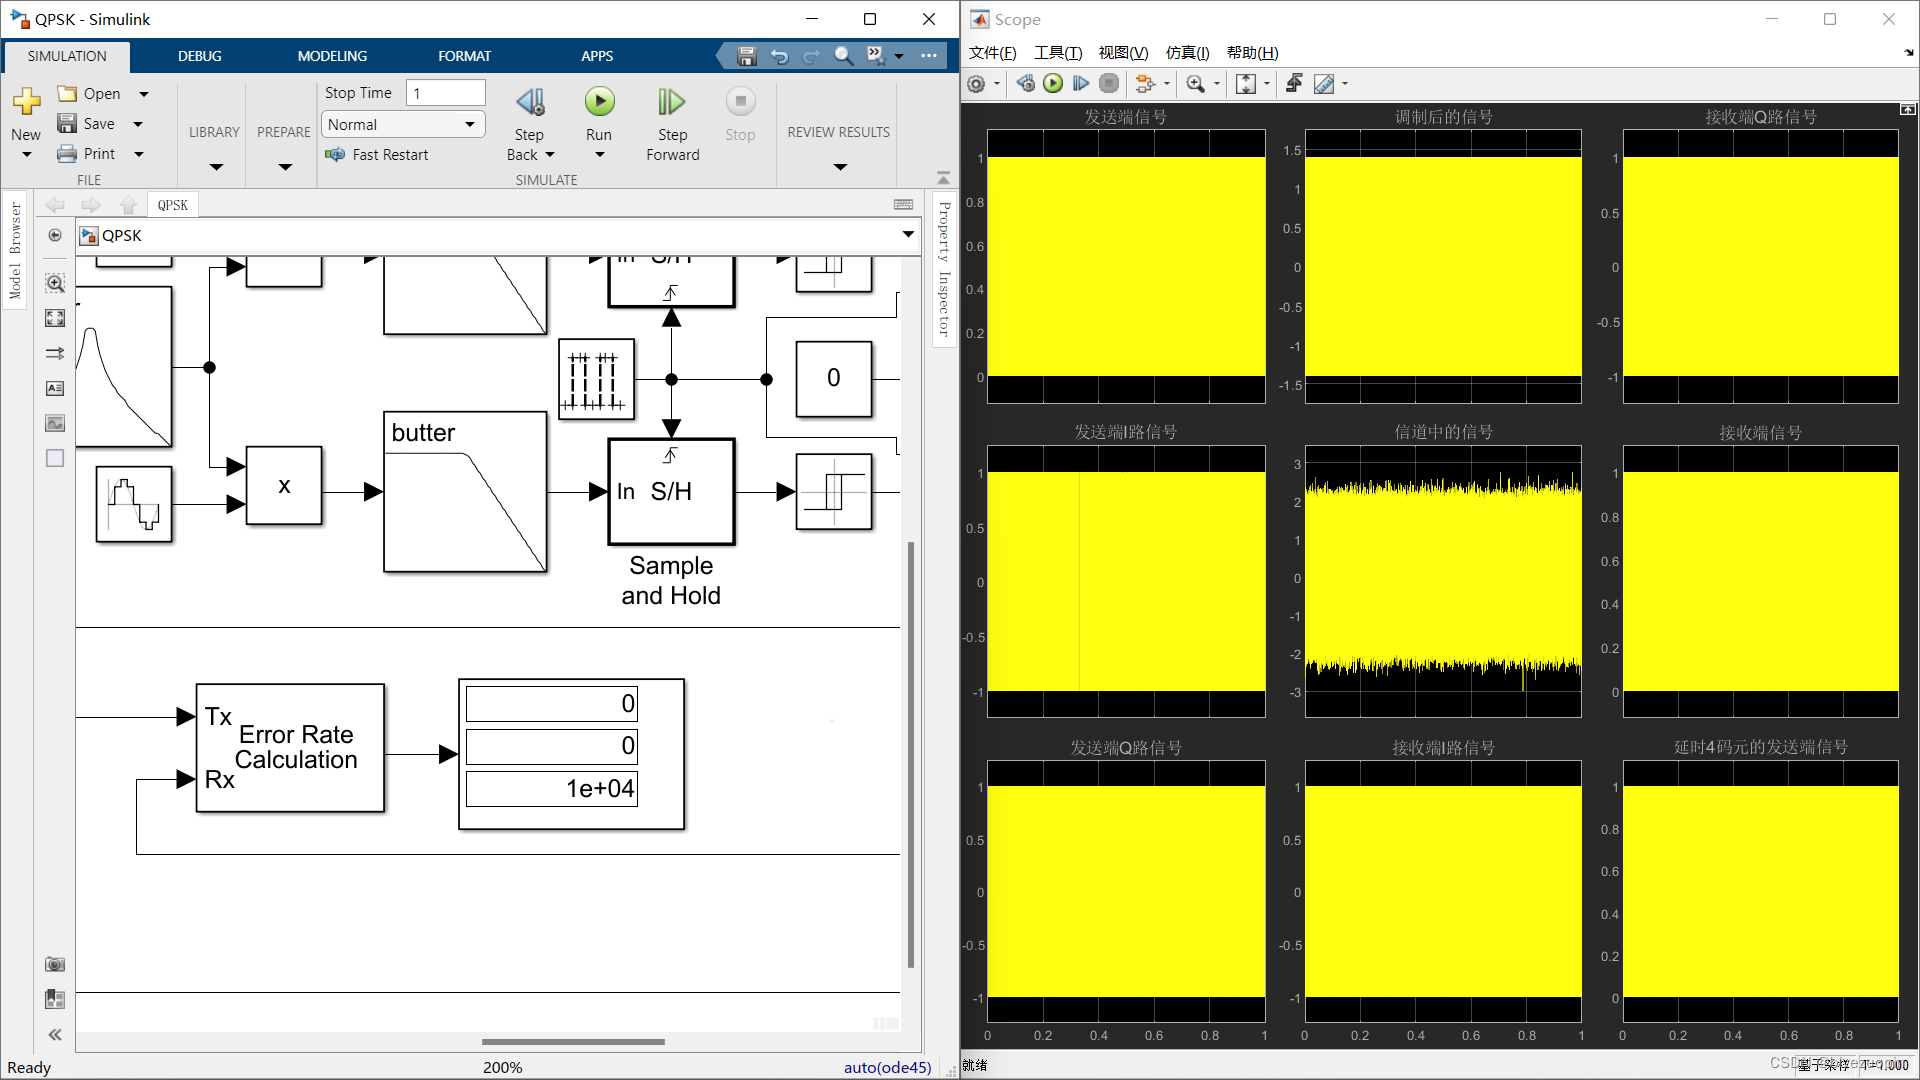
Task: Click Scope's green run button
Action: click(1053, 84)
